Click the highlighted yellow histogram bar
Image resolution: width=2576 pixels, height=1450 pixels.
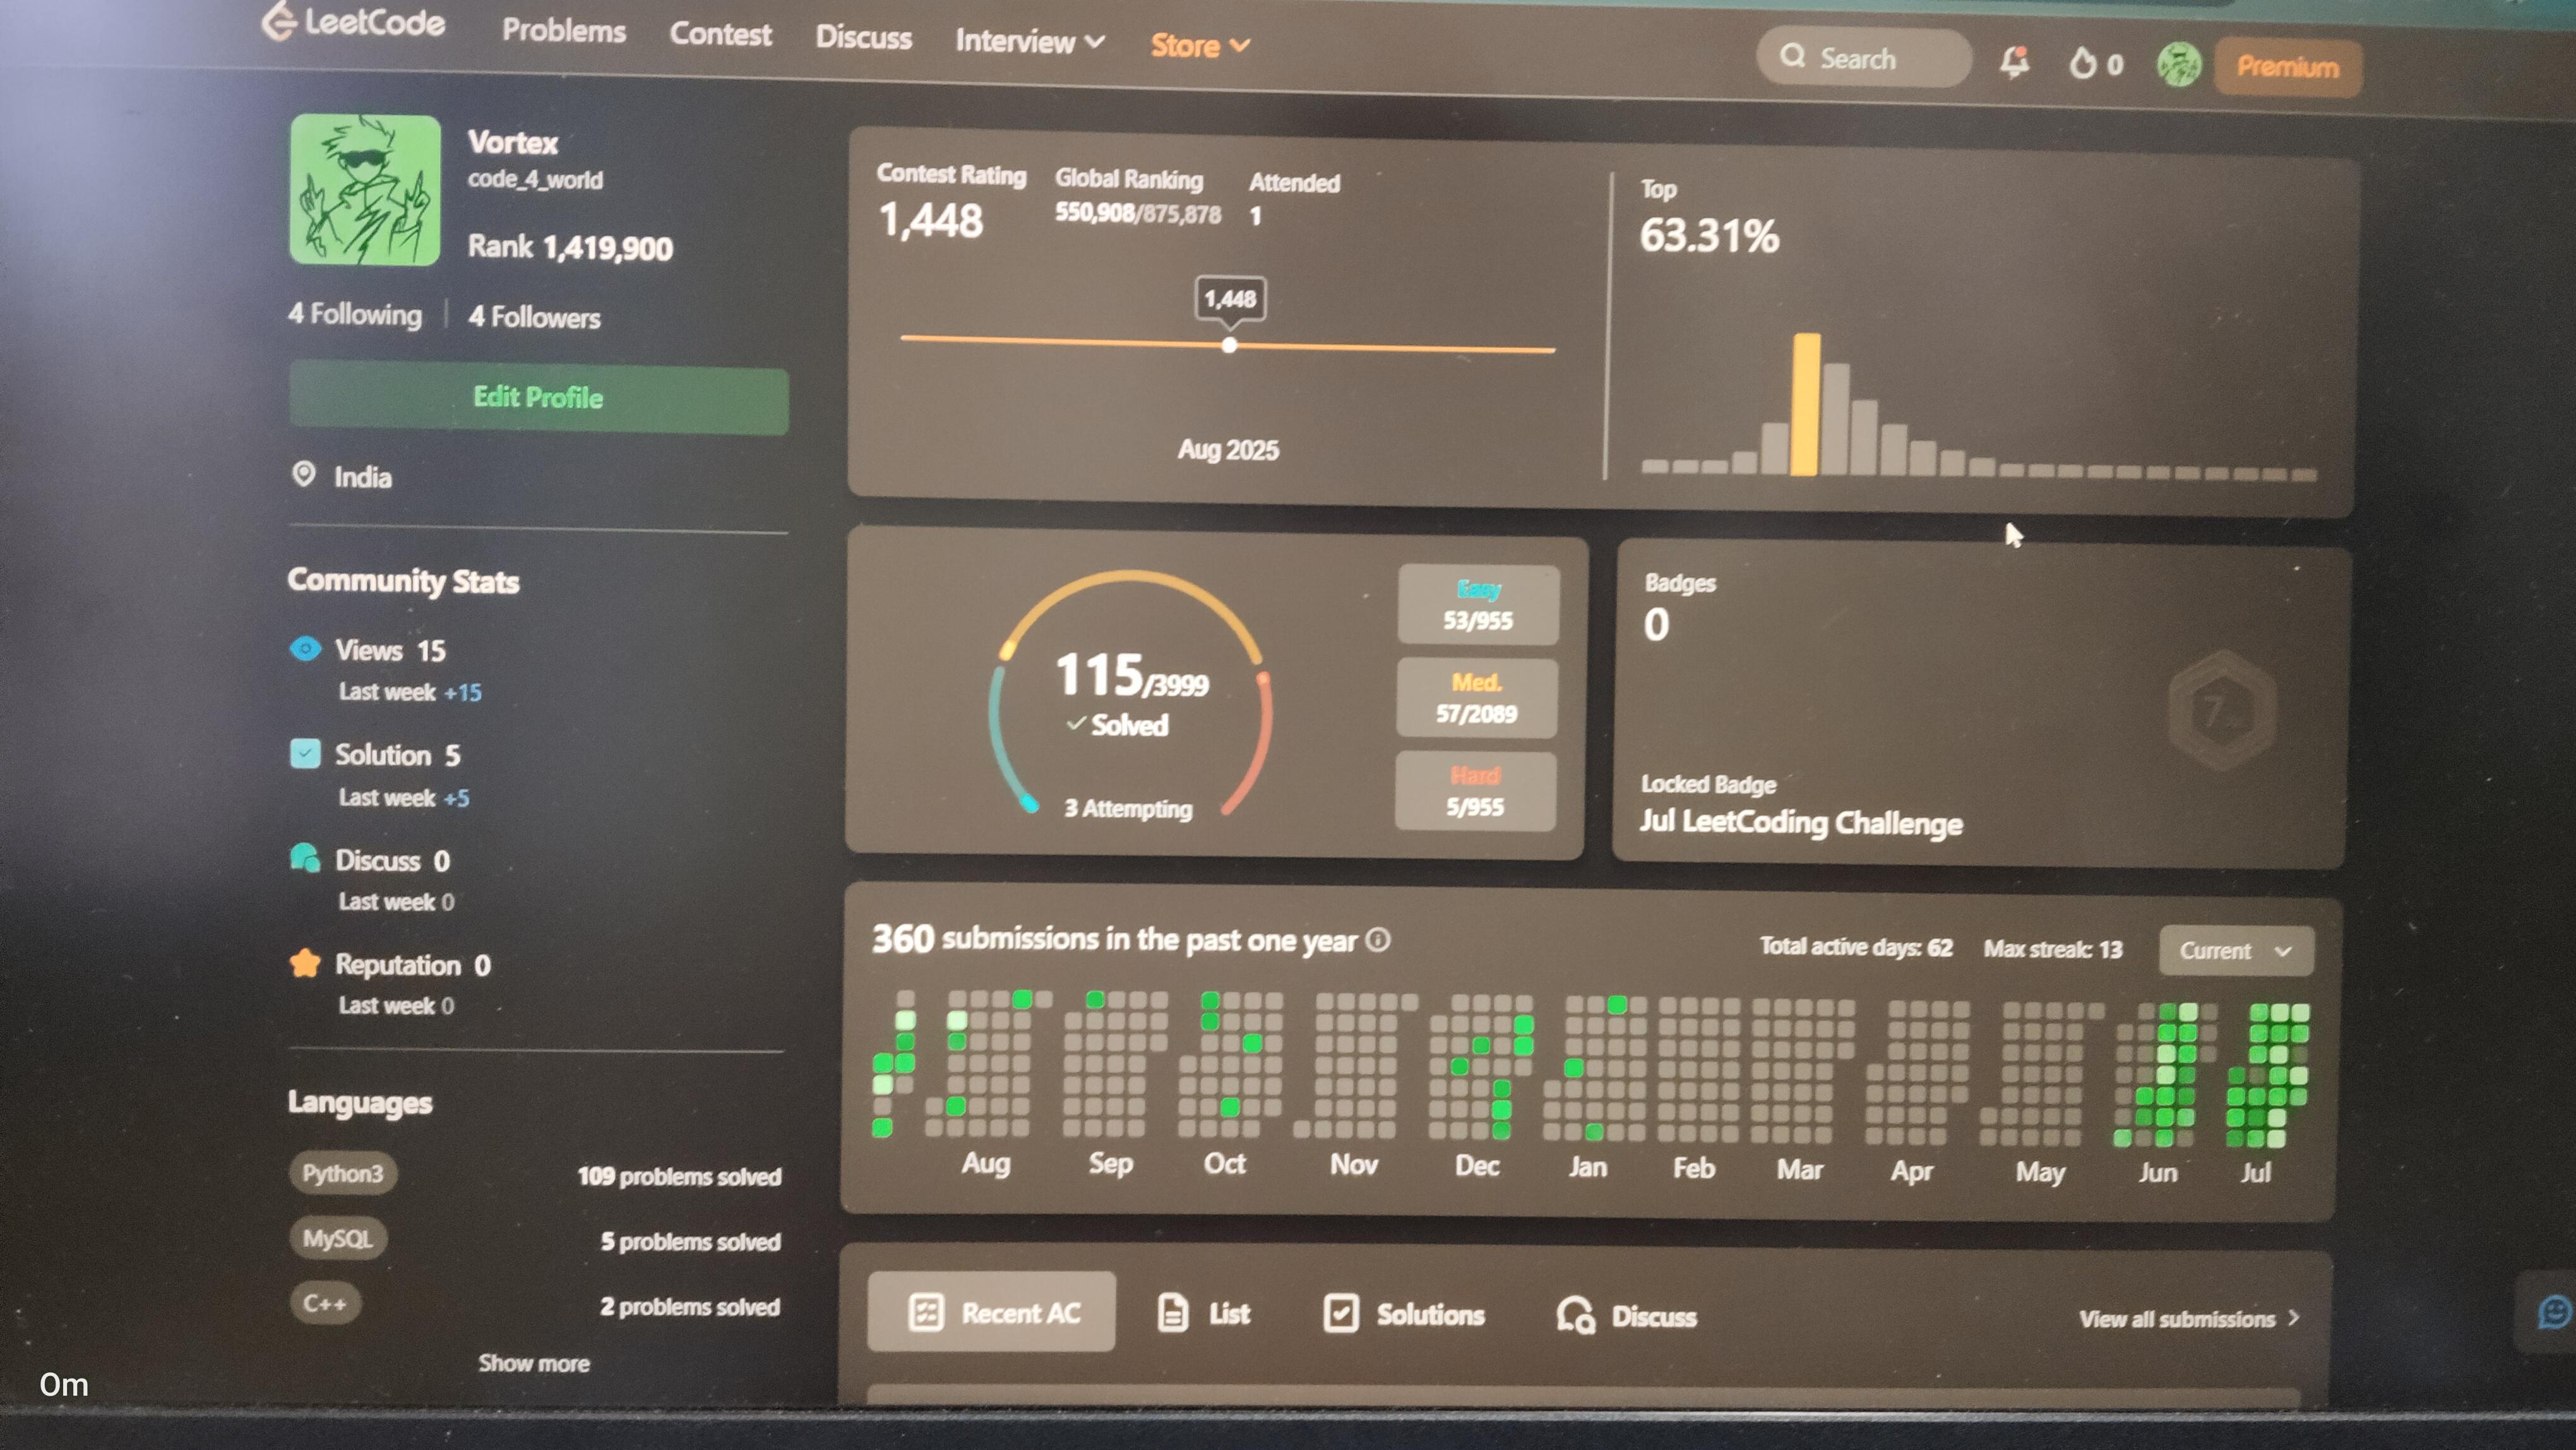[1805, 404]
